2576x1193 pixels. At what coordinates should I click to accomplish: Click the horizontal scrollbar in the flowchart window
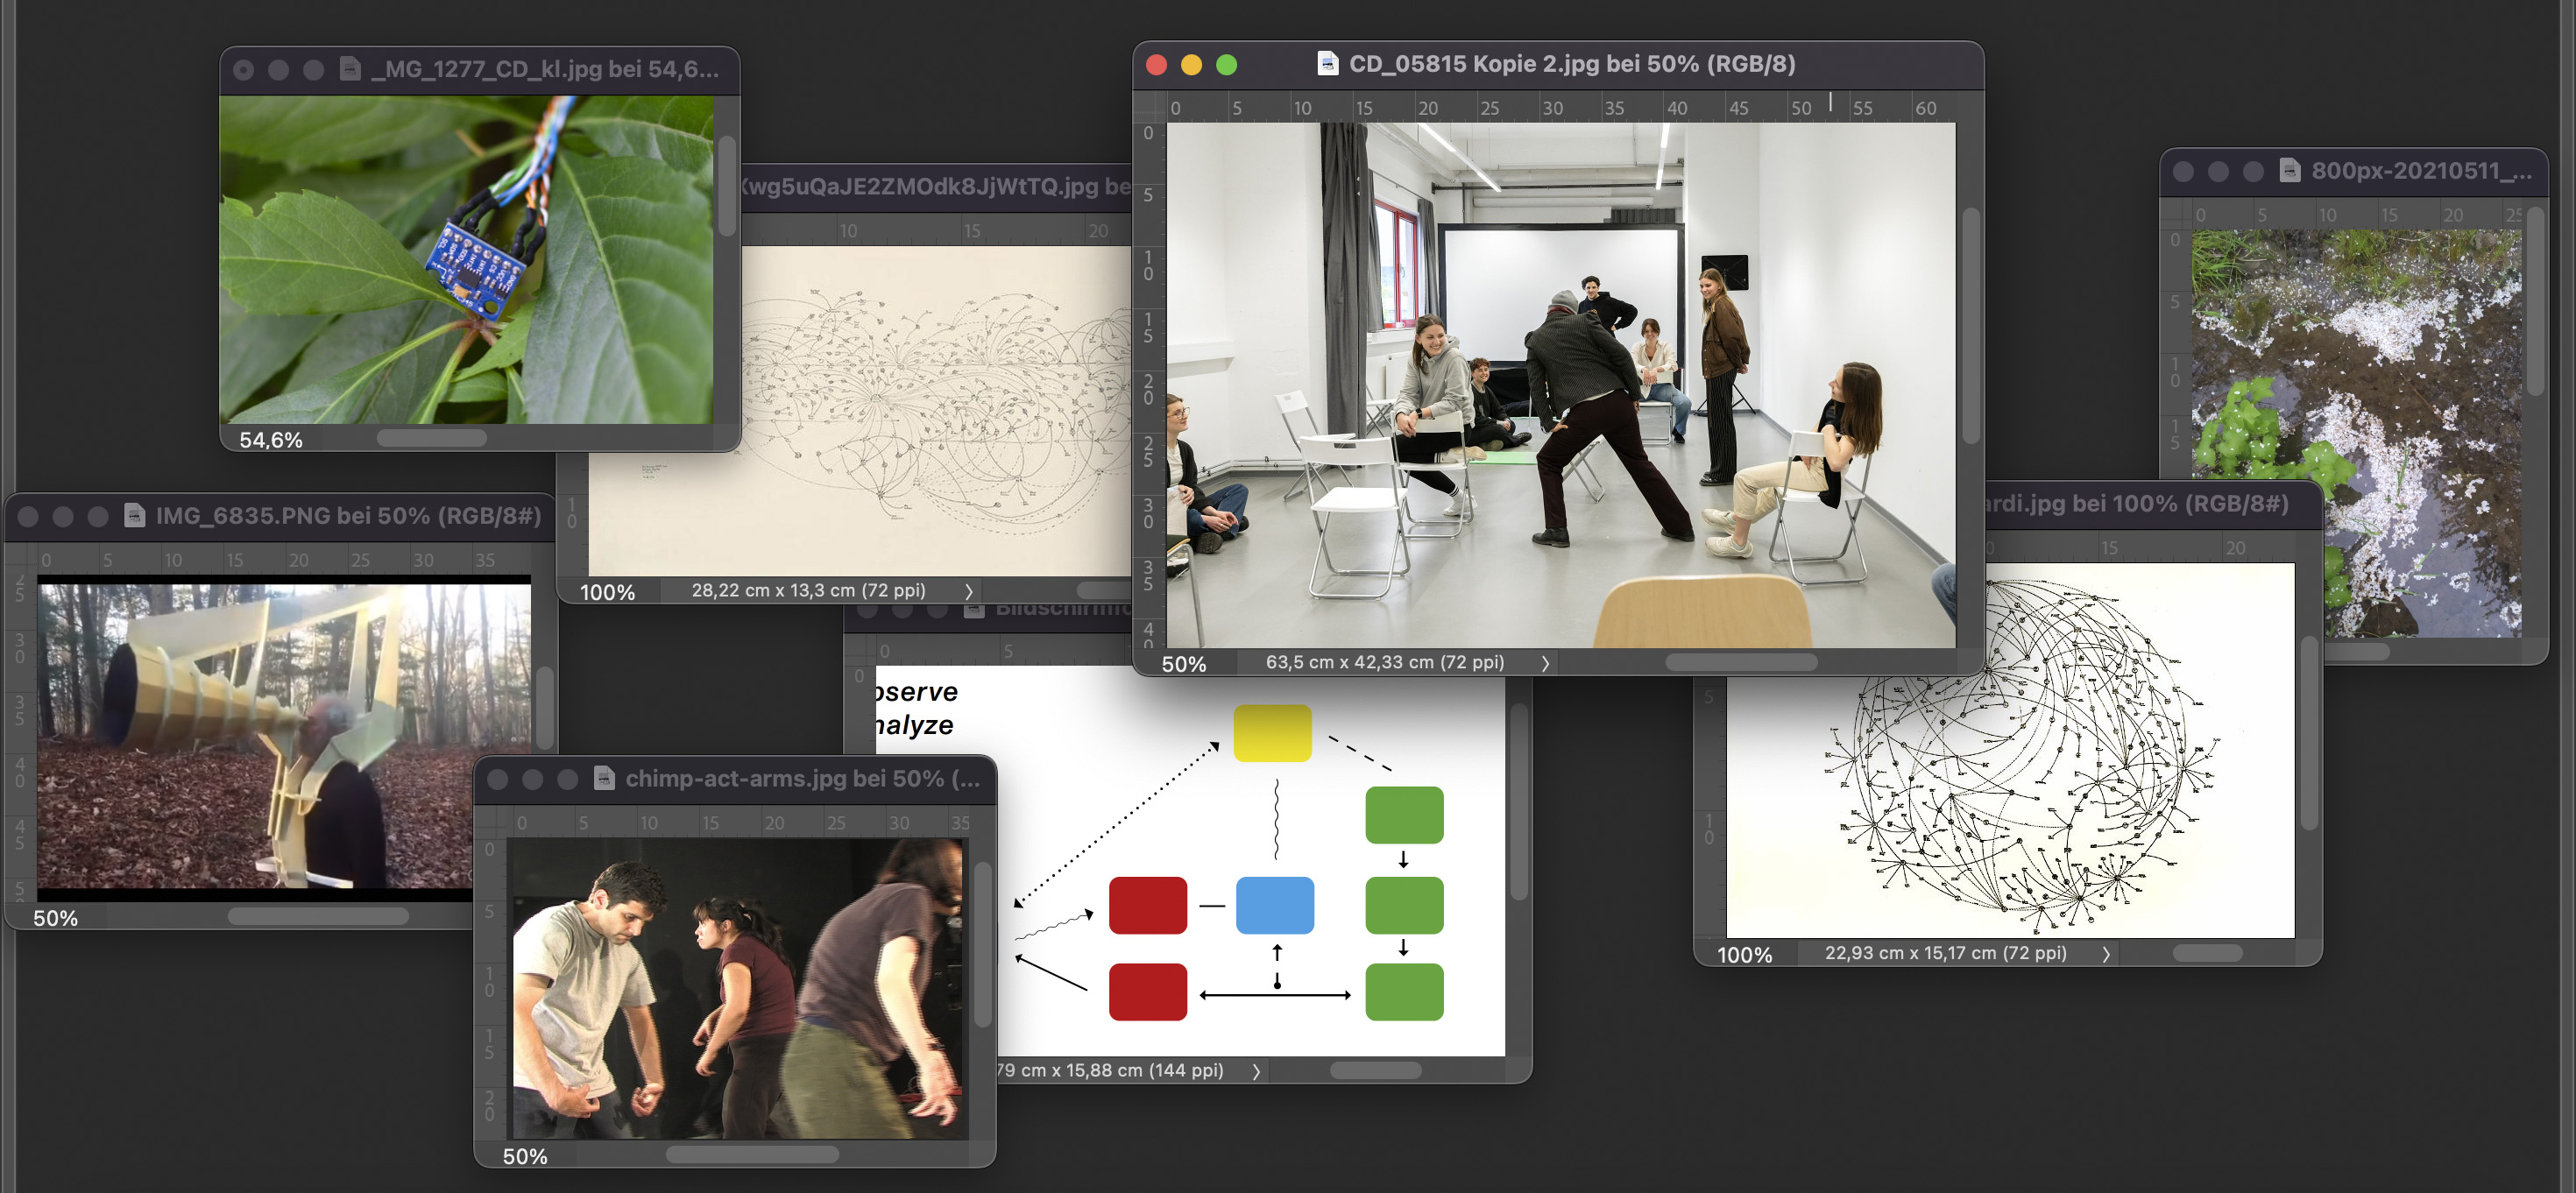click(x=1375, y=1070)
